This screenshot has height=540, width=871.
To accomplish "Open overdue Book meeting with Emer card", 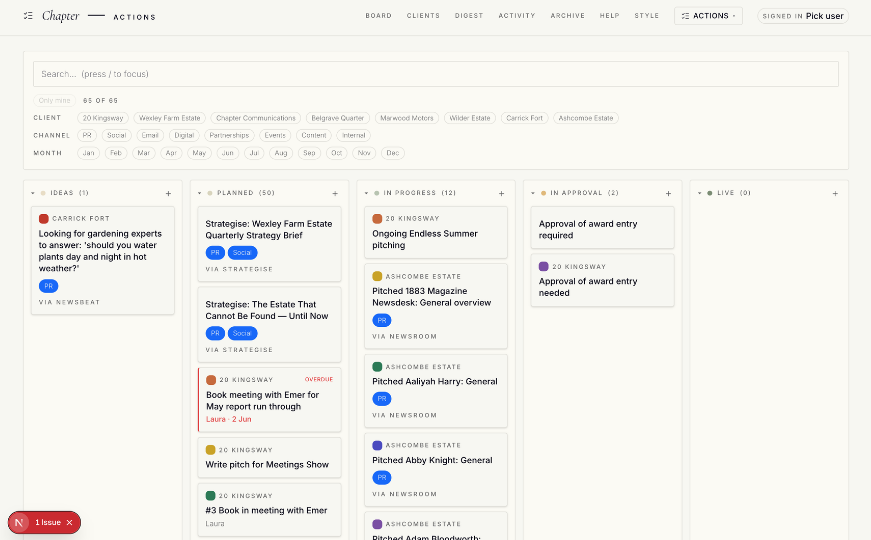I will 269,399.
